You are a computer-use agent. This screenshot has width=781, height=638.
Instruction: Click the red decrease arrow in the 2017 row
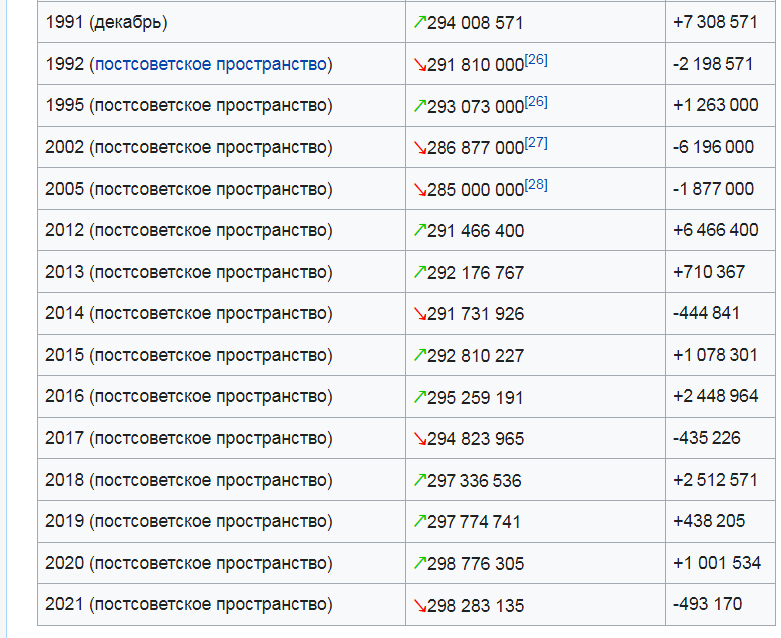419,438
